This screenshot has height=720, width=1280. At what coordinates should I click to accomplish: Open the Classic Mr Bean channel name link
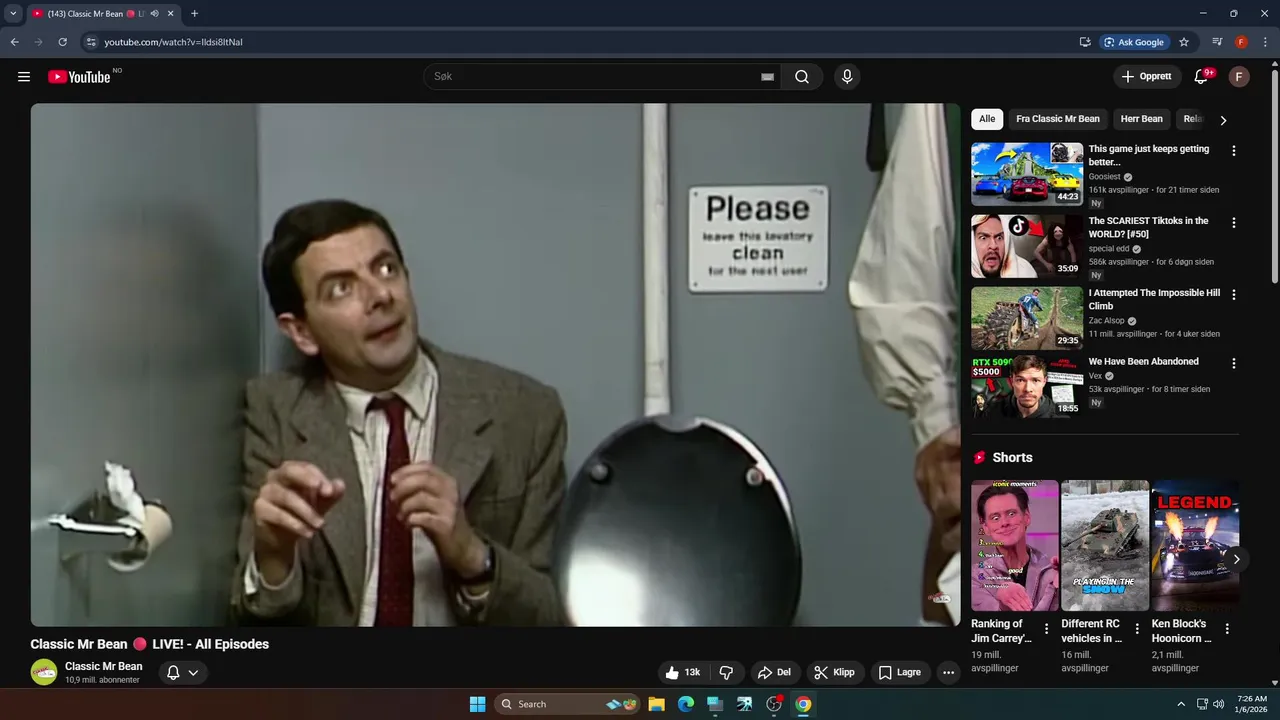point(104,666)
